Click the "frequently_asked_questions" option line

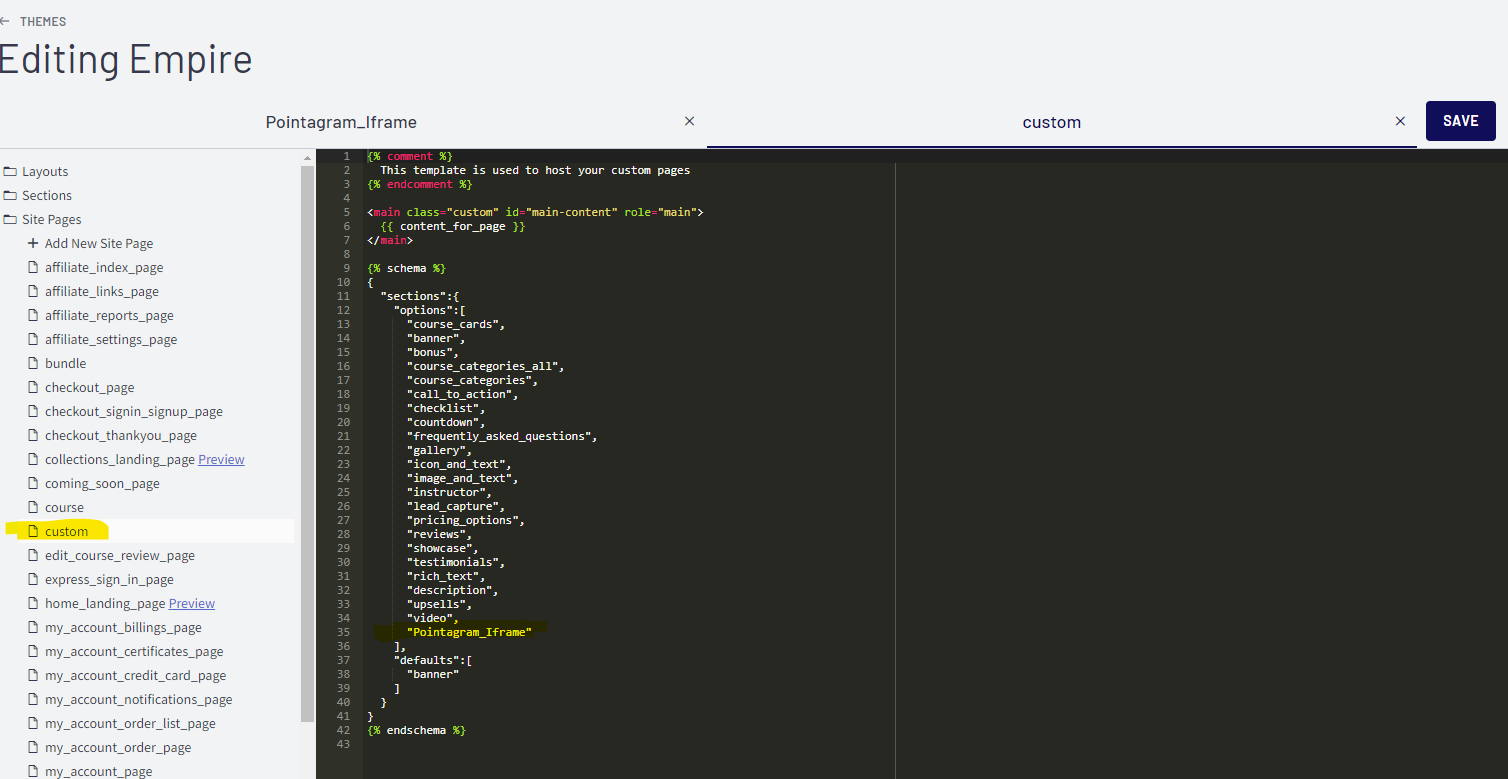click(x=502, y=436)
